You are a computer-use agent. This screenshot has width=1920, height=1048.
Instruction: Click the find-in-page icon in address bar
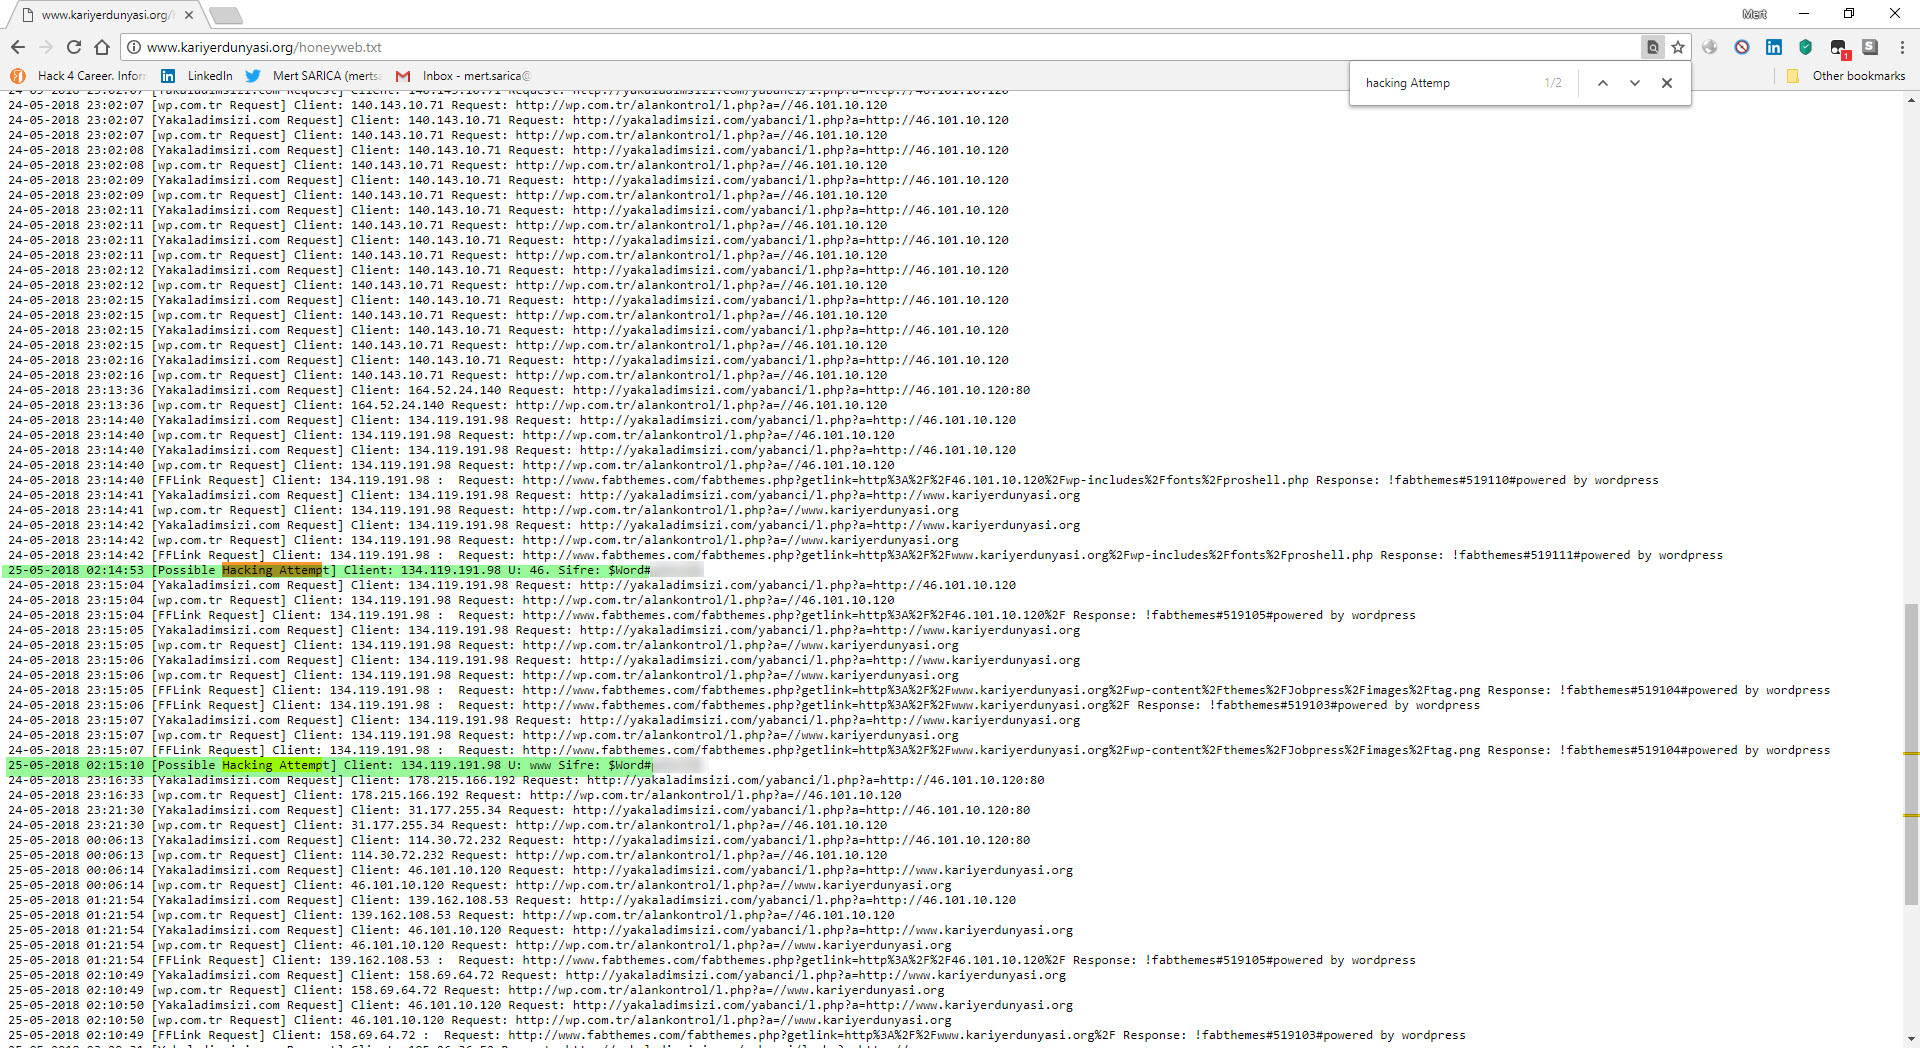pyautogui.click(x=1653, y=47)
